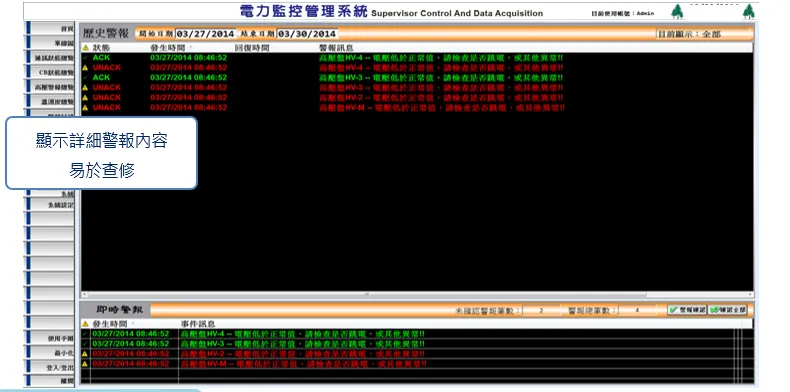
Task: Open the 單線圖 sidebar menu item
Action: coord(50,44)
